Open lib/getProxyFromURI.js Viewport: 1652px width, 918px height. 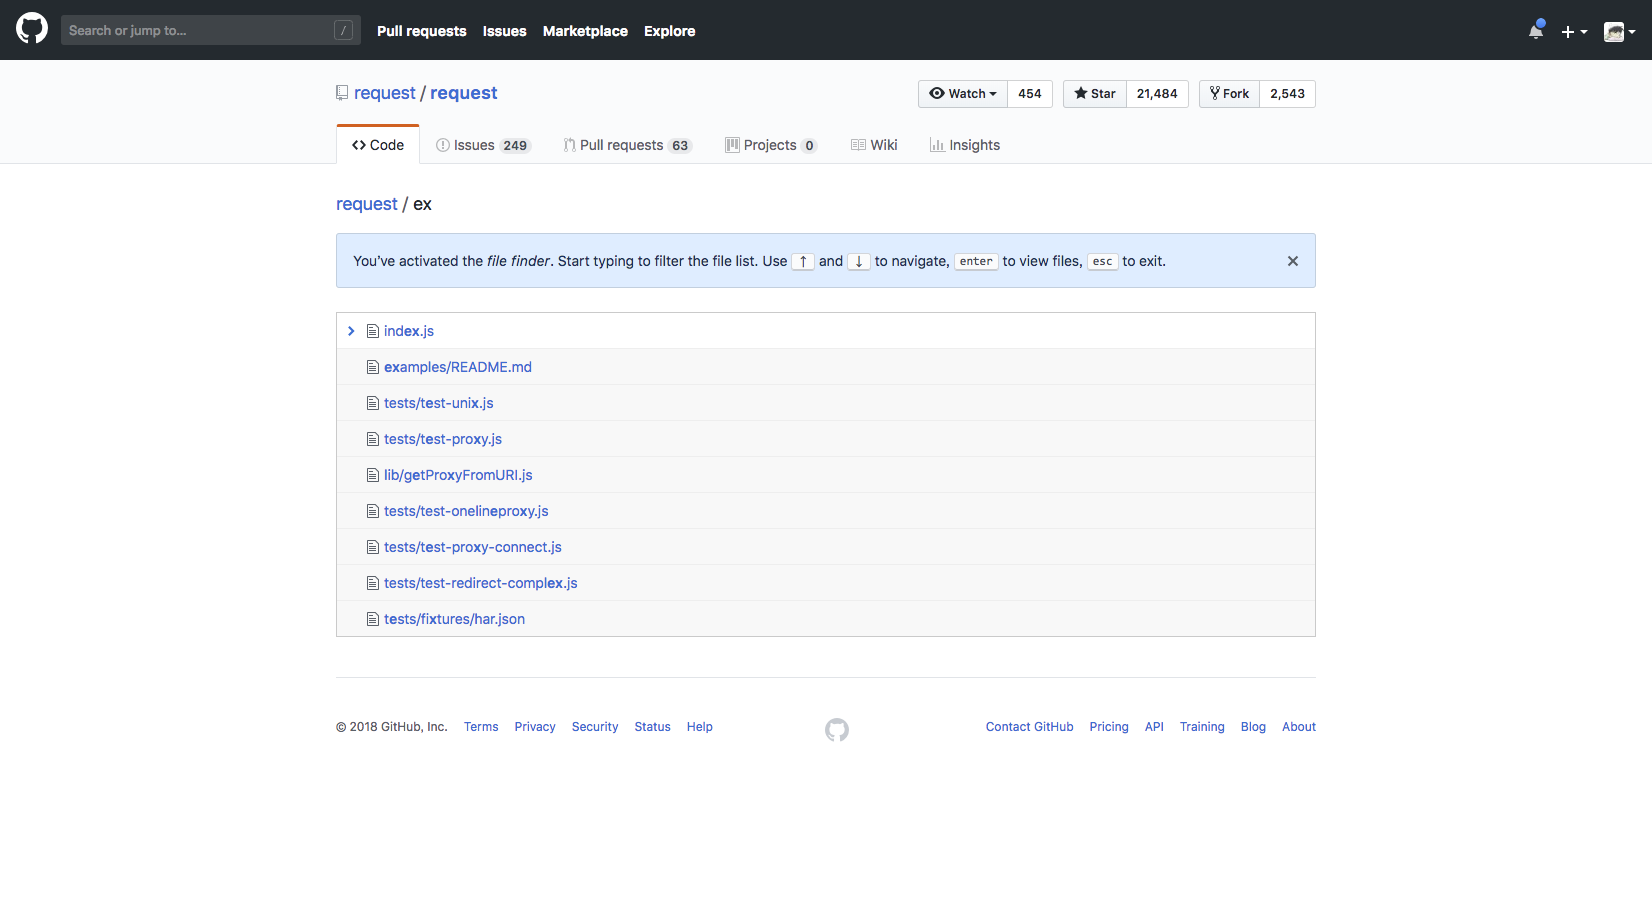[458, 475]
